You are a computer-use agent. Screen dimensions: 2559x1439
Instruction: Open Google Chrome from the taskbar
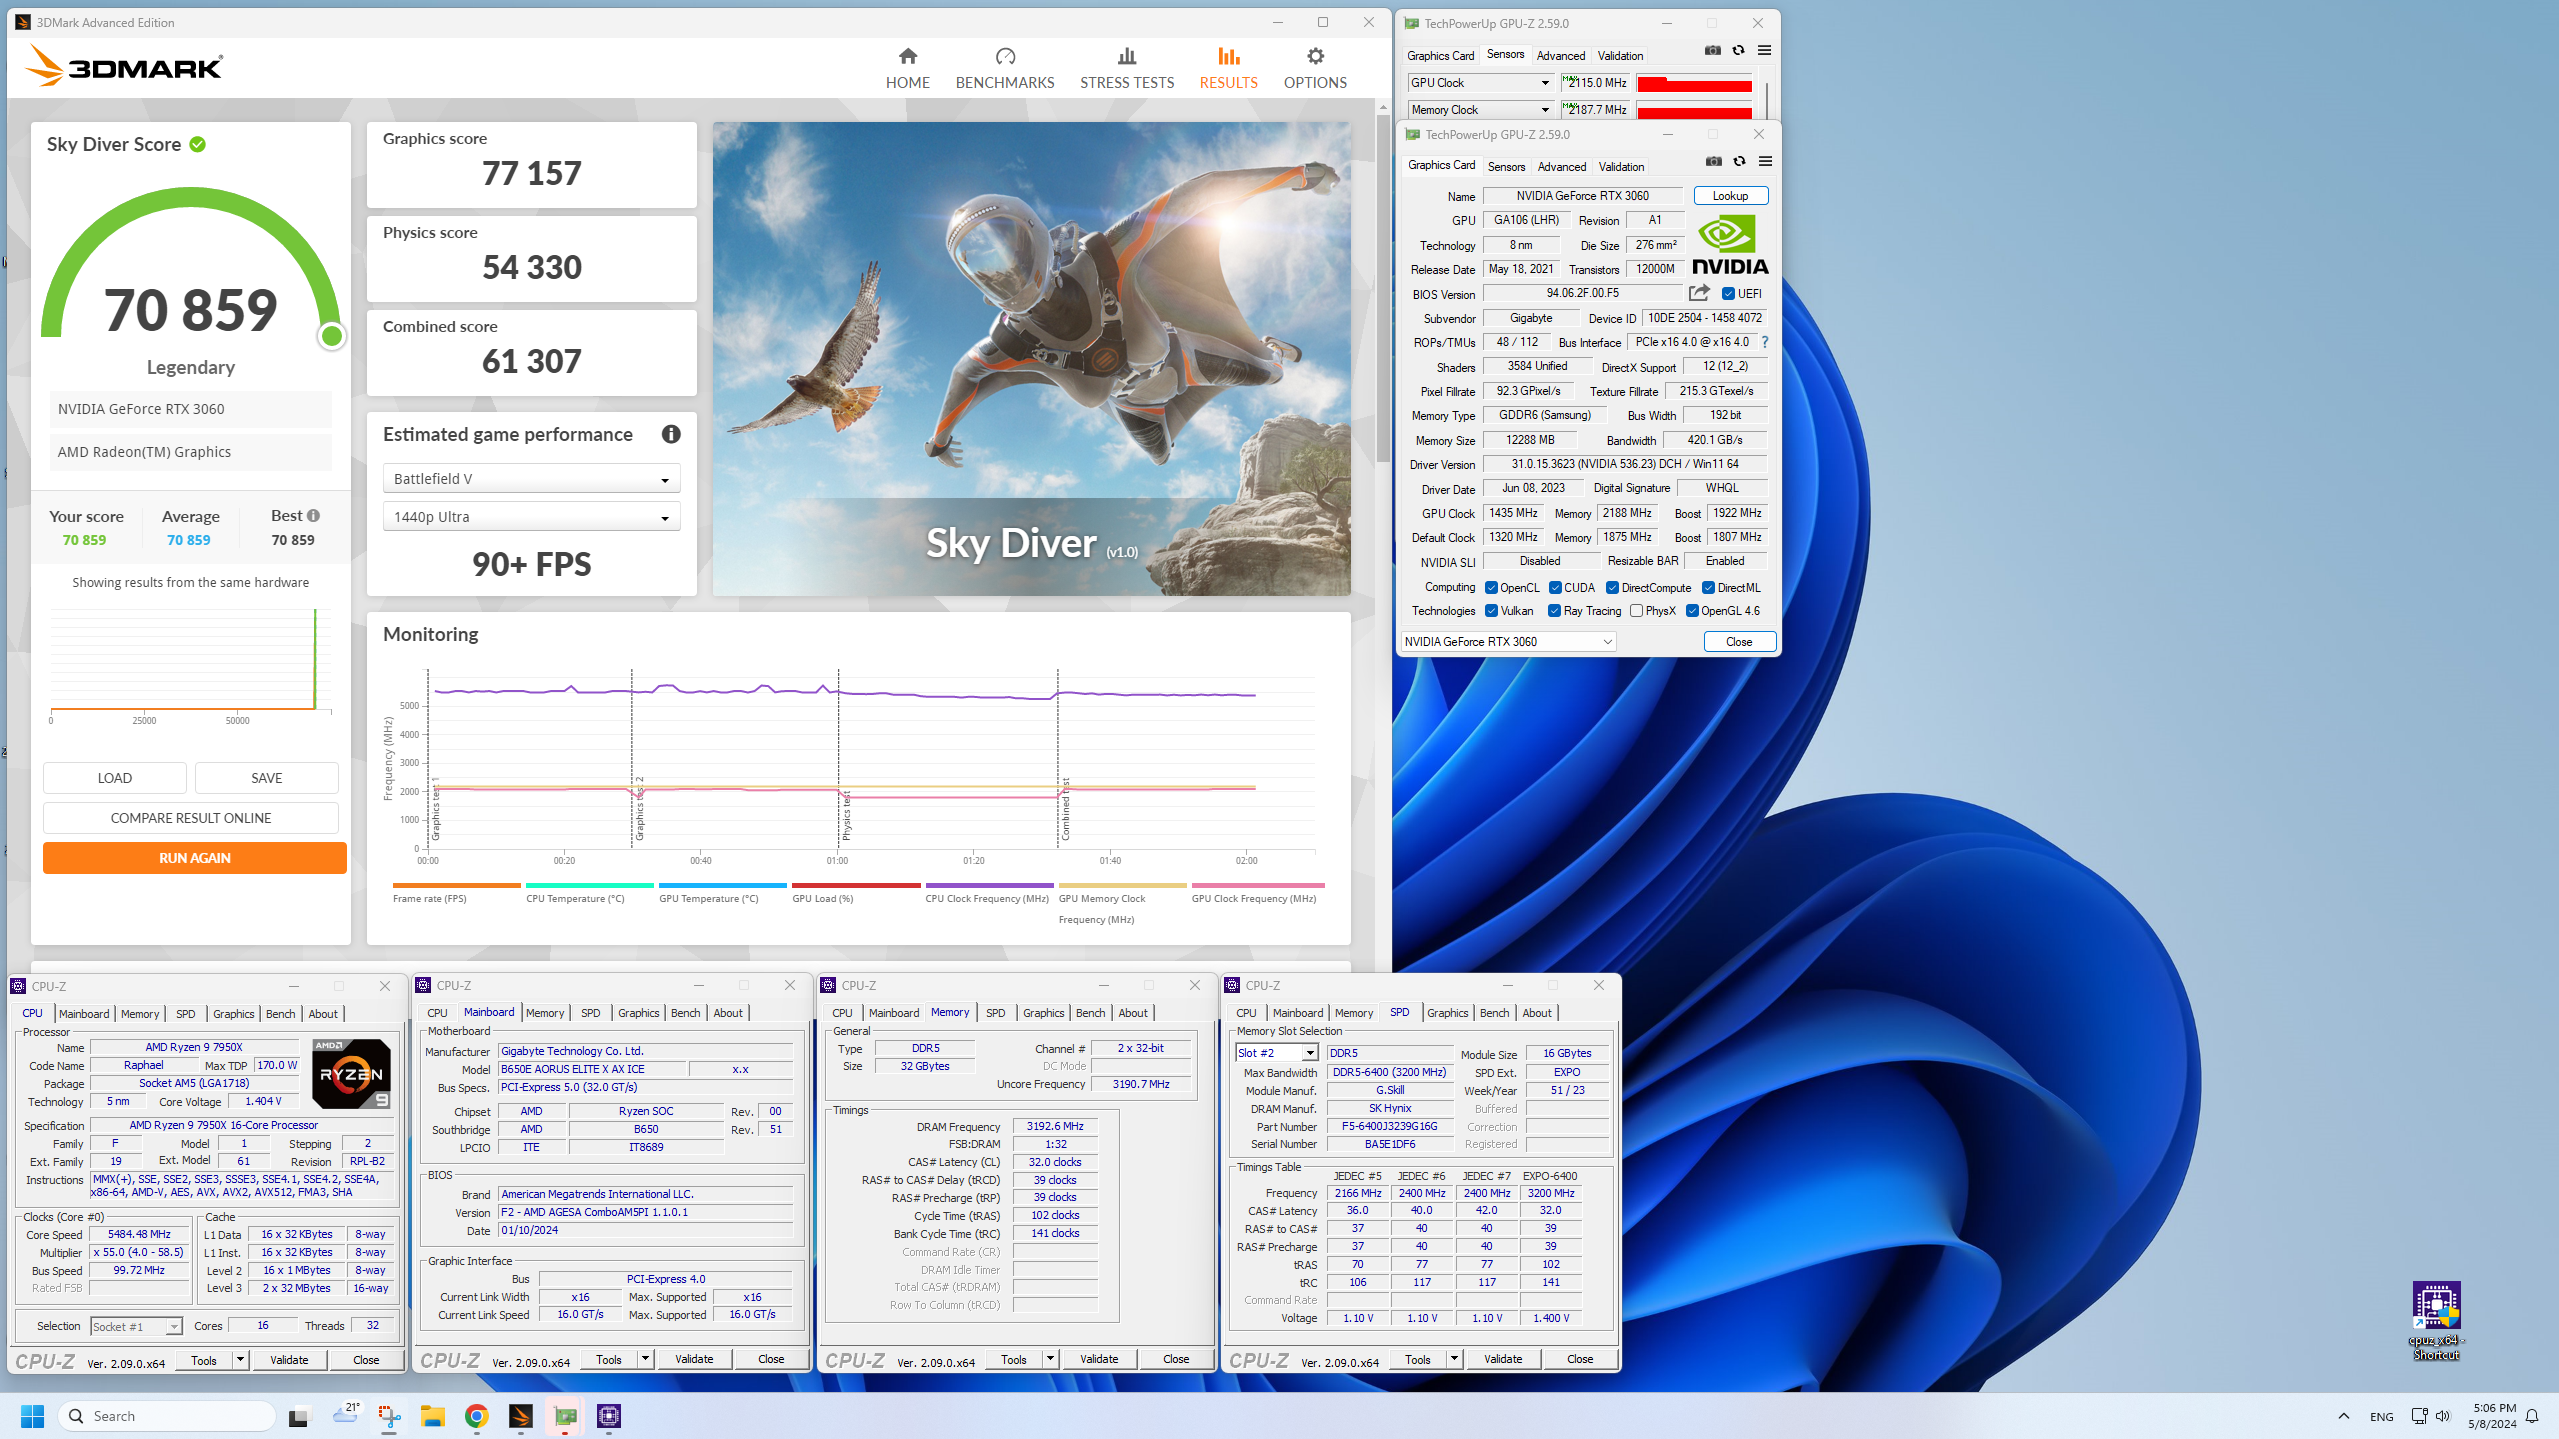coord(476,1416)
